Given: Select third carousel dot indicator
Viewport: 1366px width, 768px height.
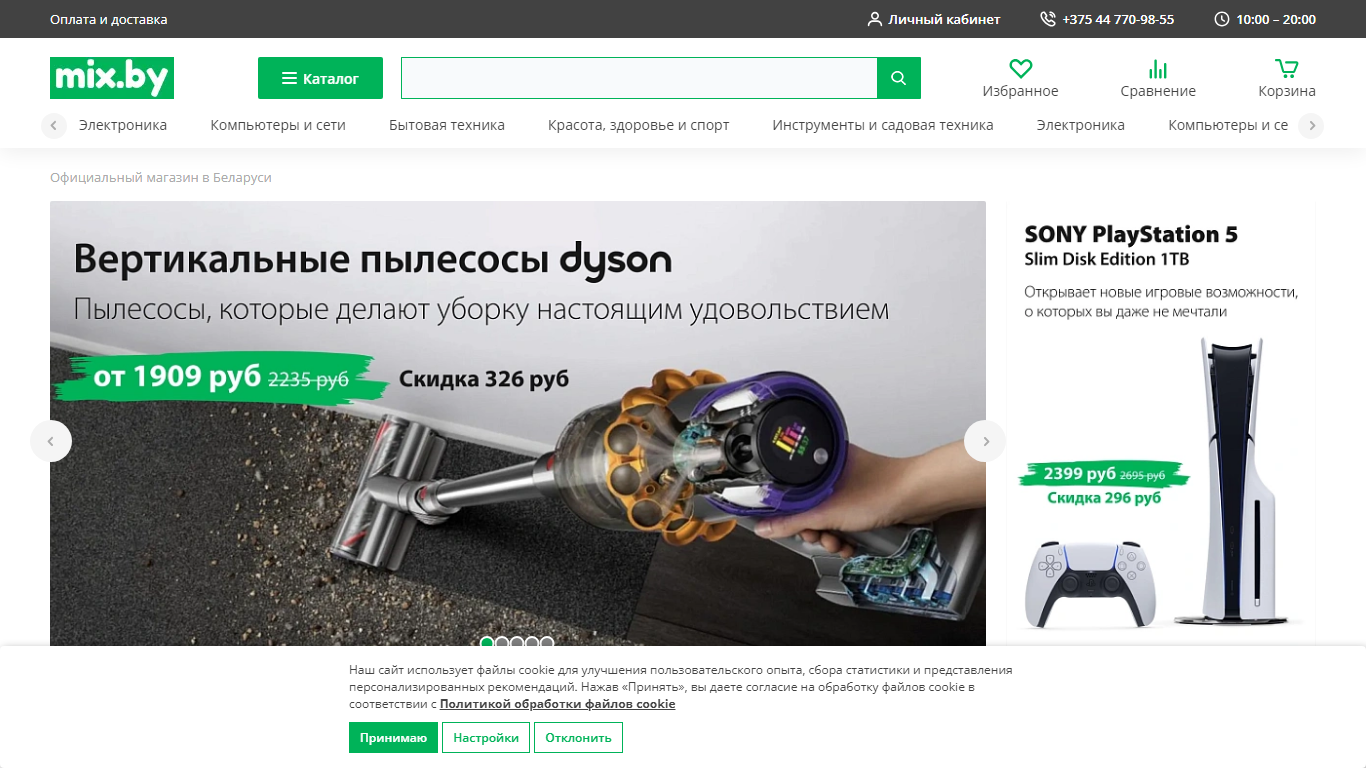Looking at the screenshot, I should click(x=517, y=642).
